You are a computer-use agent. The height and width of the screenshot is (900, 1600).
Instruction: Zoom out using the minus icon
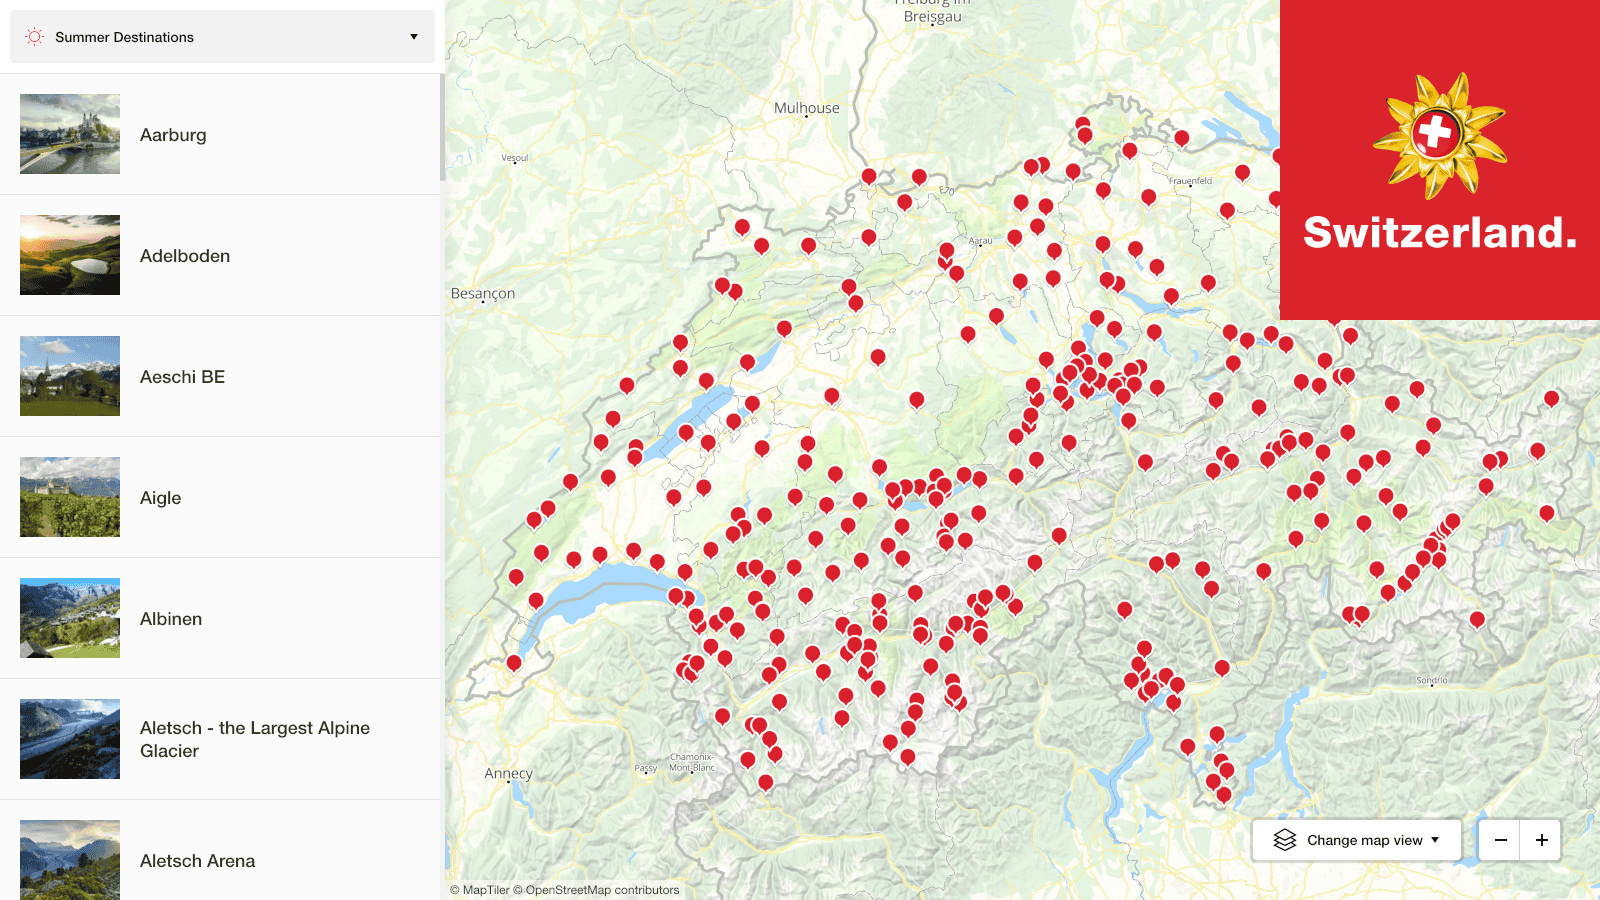pyautogui.click(x=1500, y=840)
